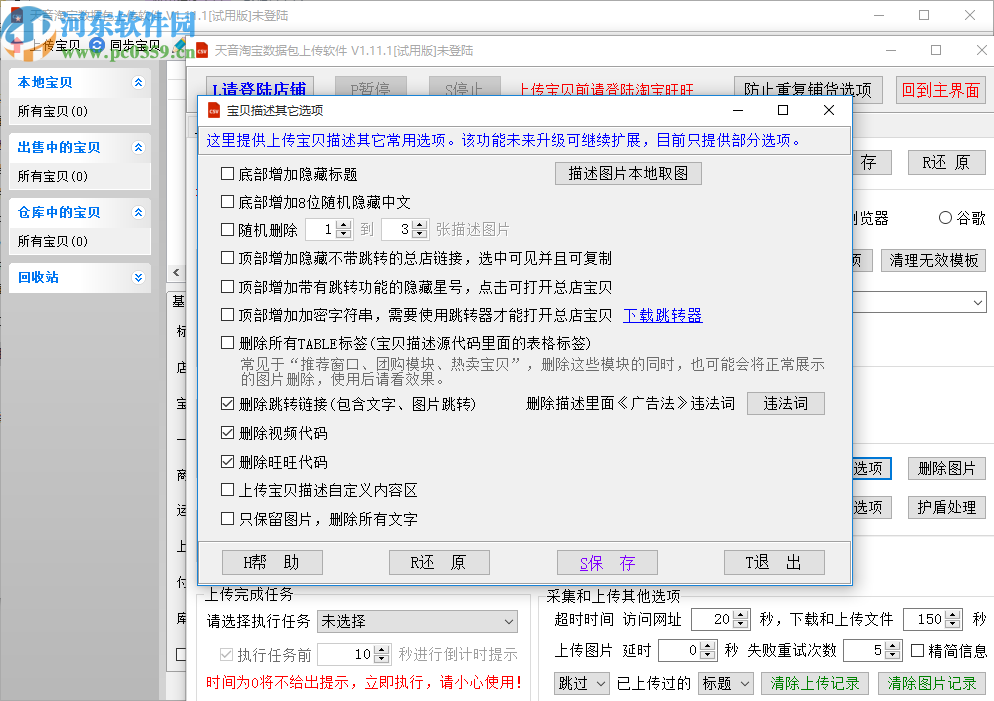Open the 下载跳转器 link
The height and width of the screenshot is (701, 994).
(x=662, y=315)
